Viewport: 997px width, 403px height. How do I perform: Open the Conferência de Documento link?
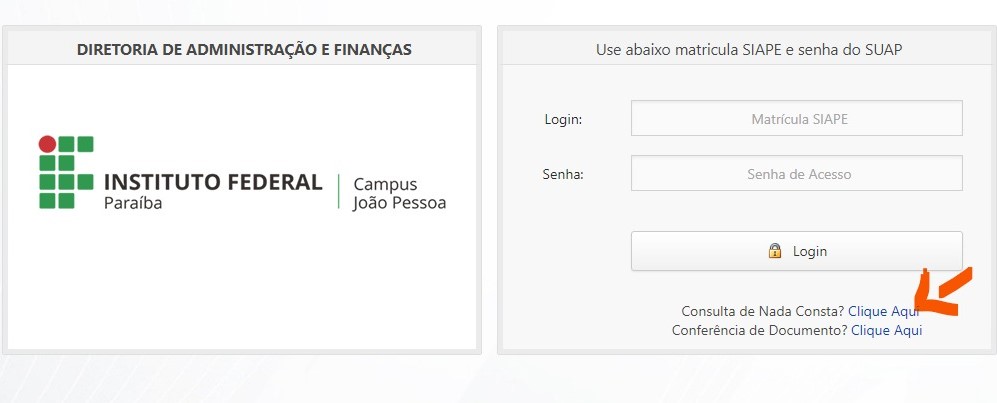(x=886, y=330)
